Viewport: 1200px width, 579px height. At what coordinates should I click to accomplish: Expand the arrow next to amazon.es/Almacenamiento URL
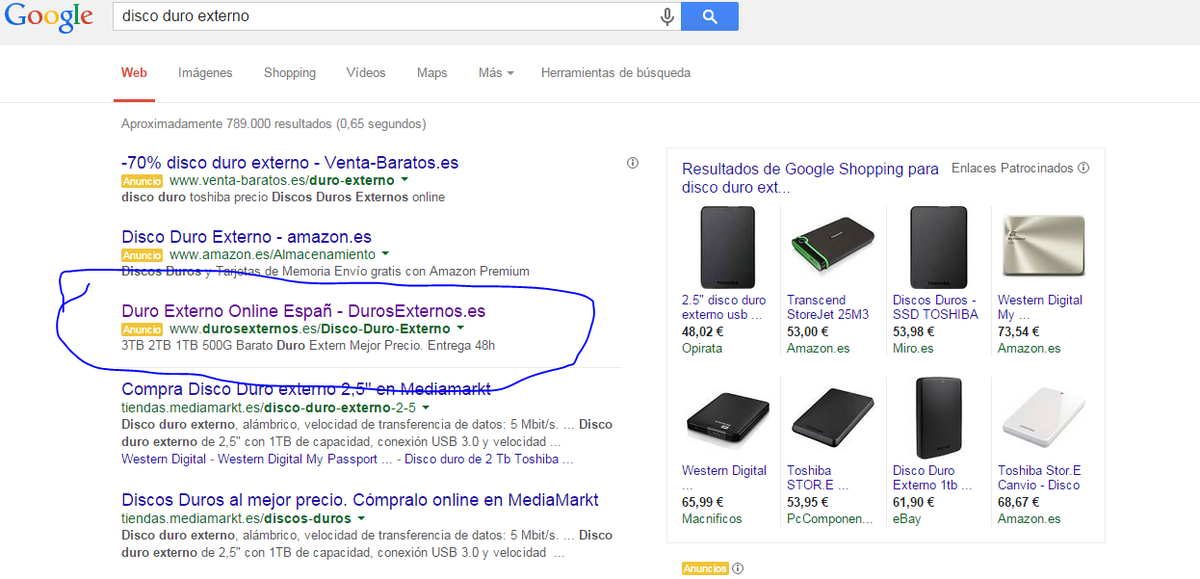coord(386,255)
